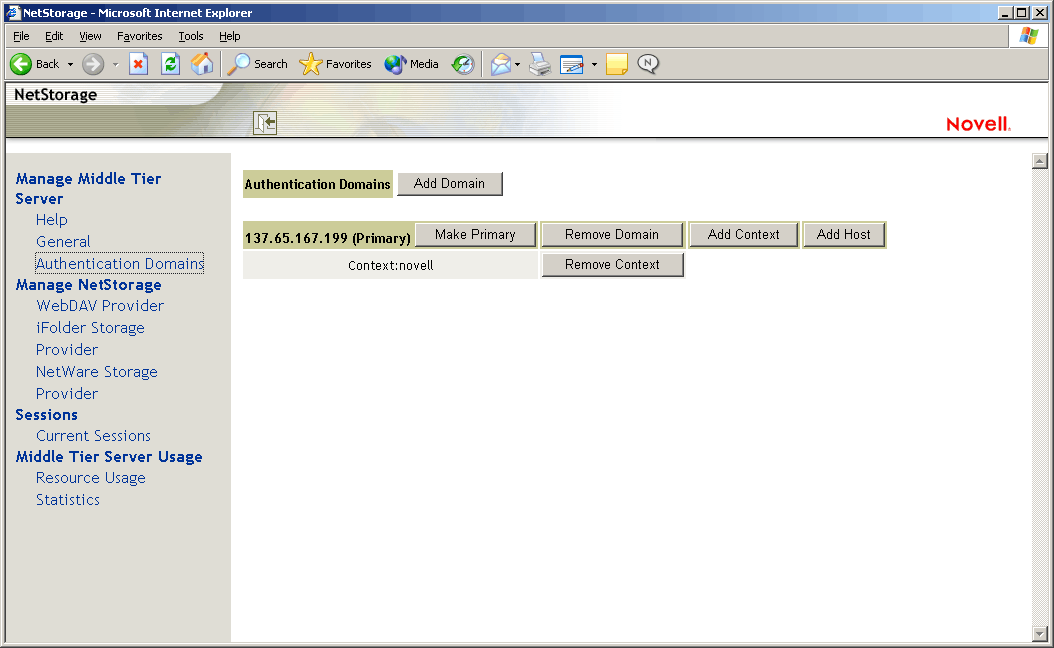Open the Current Sessions link
The width and height of the screenshot is (1054, 648).
click(x=93, y=435)
